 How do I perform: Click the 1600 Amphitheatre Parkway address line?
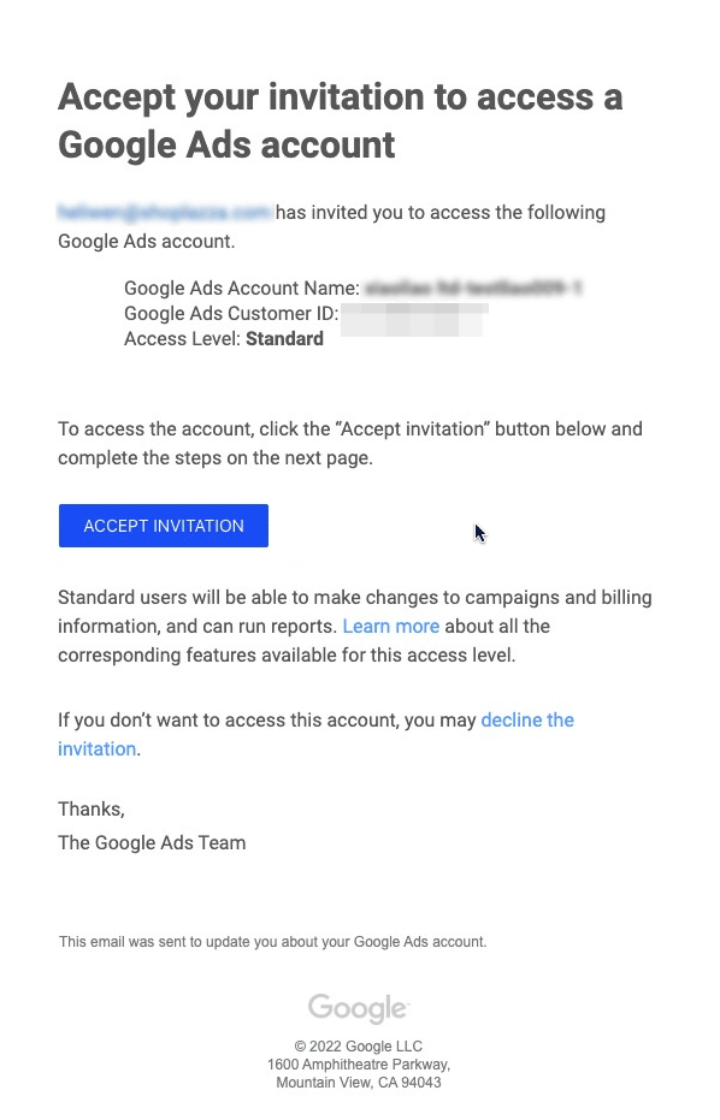point(359,1064)
